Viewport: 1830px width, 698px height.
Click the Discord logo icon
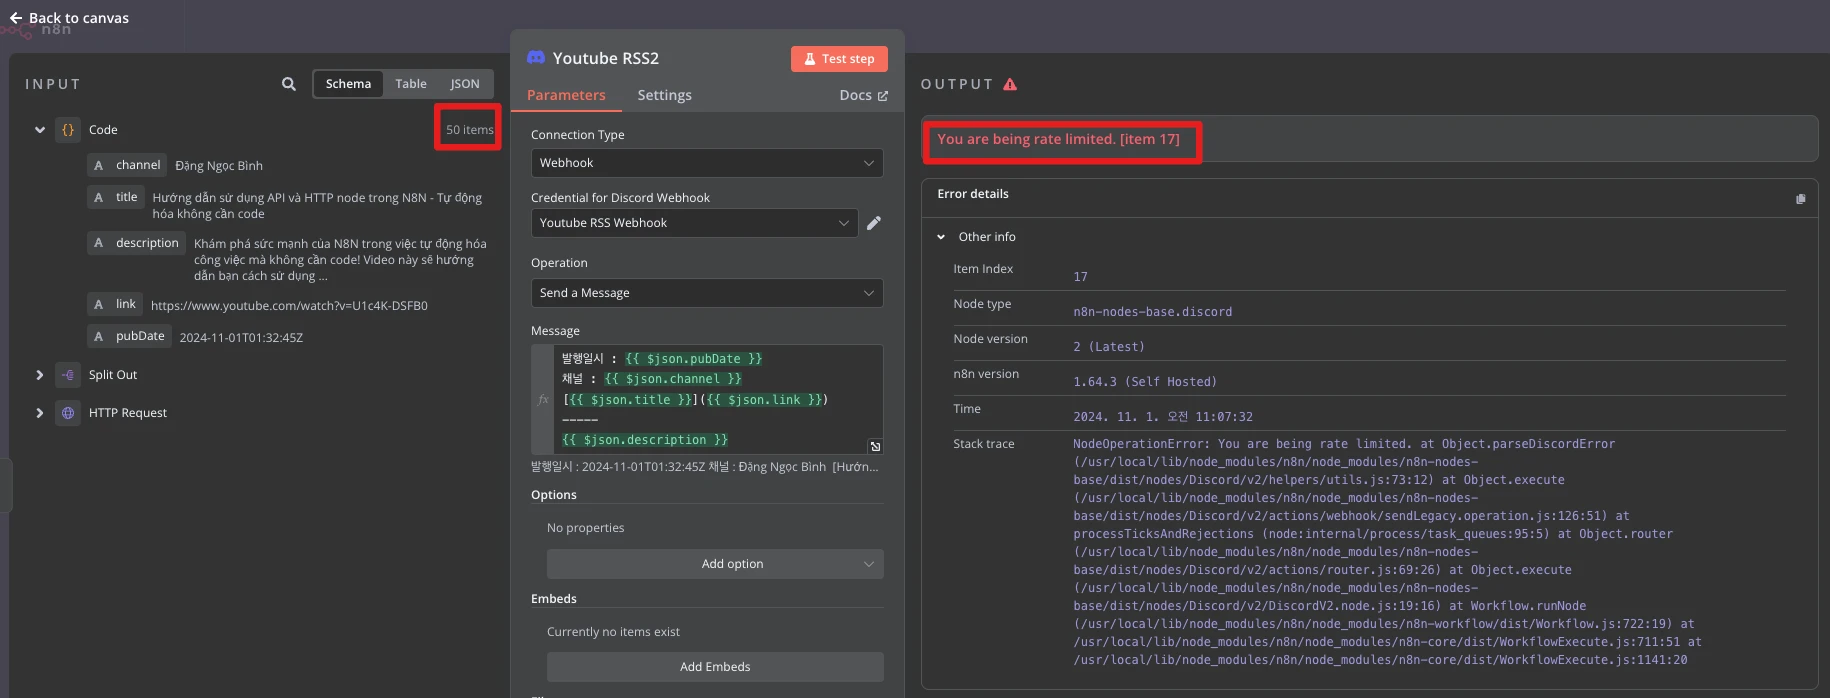coord(536,58)
